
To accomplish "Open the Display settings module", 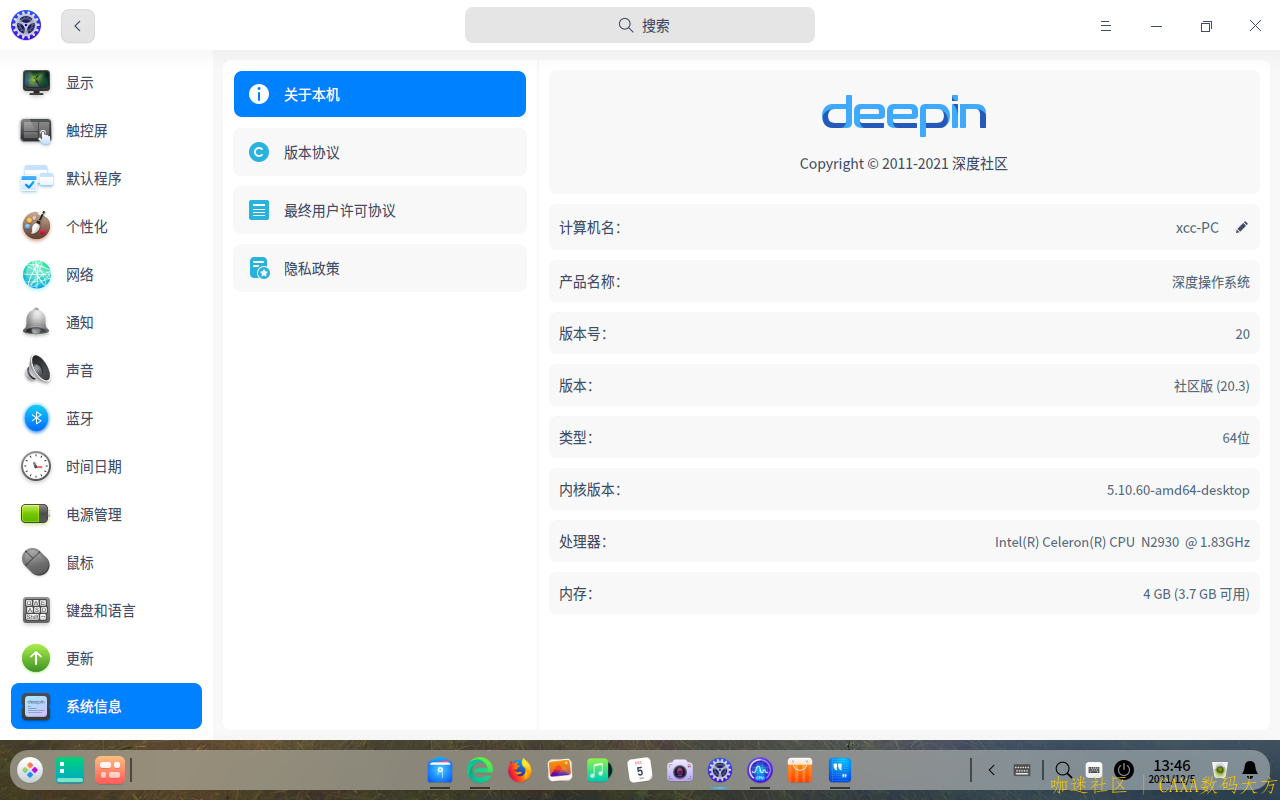I will click(x=106, y=83).
